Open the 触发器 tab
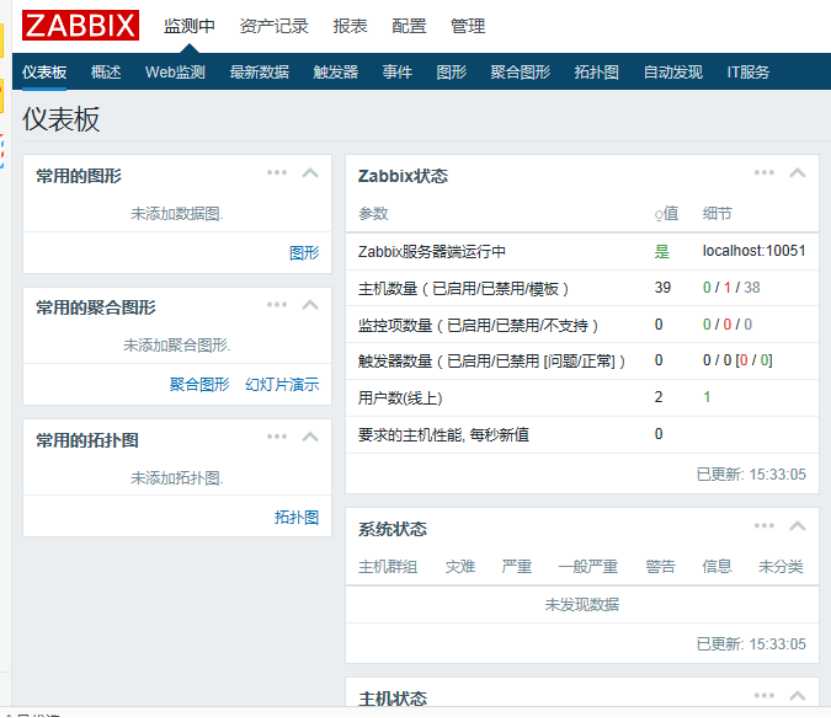Screen dimensions: 831x718 pyautogui.click(x=336, y=72)
